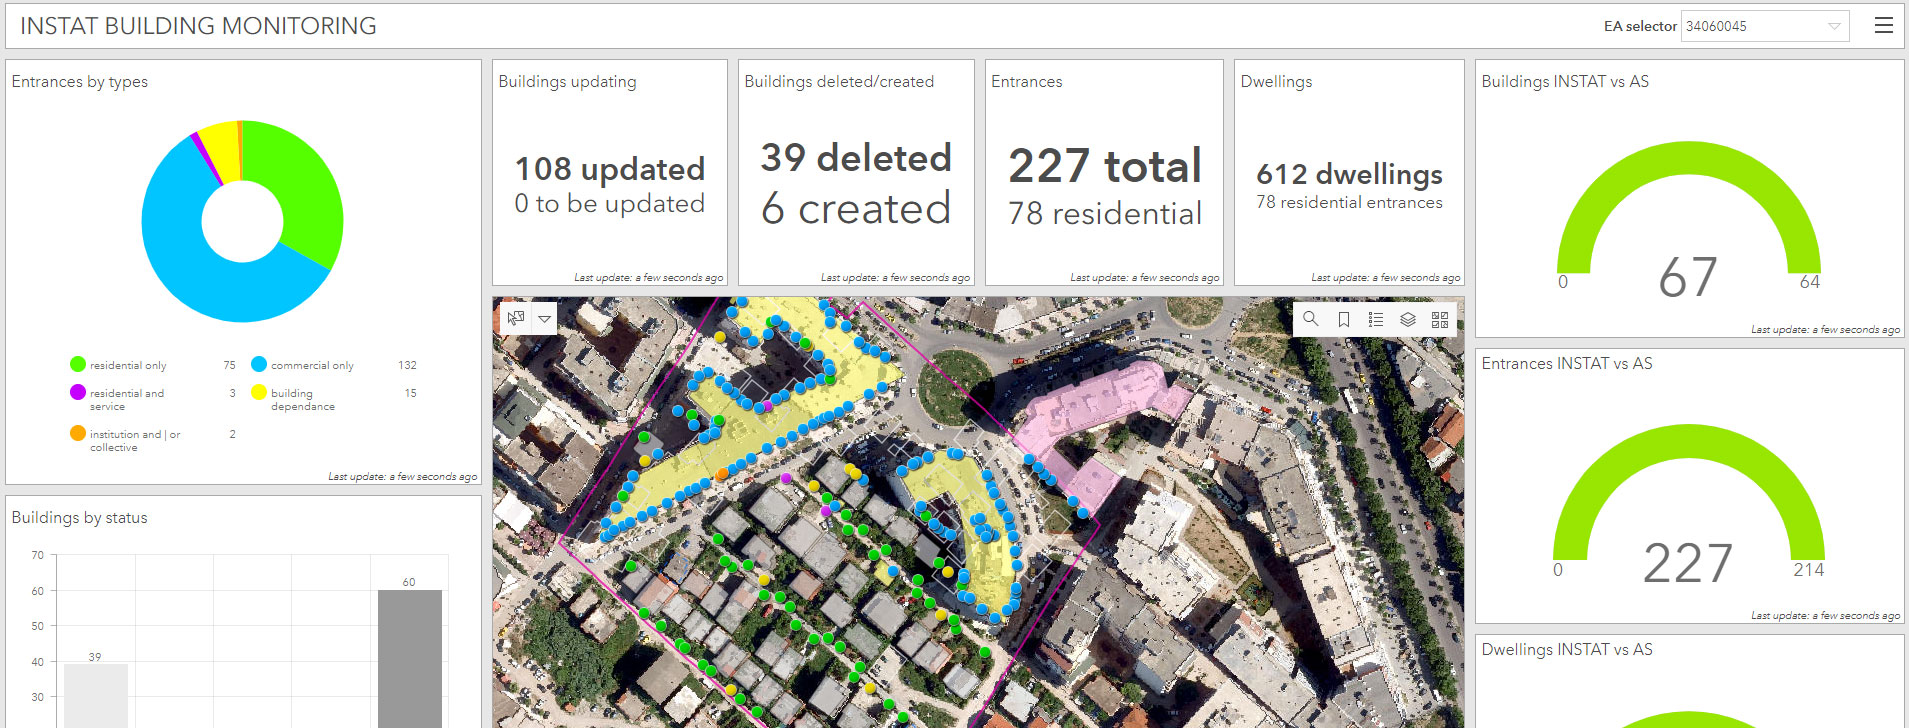Open the map bookmarks icon

click(x=1344, y=319)
